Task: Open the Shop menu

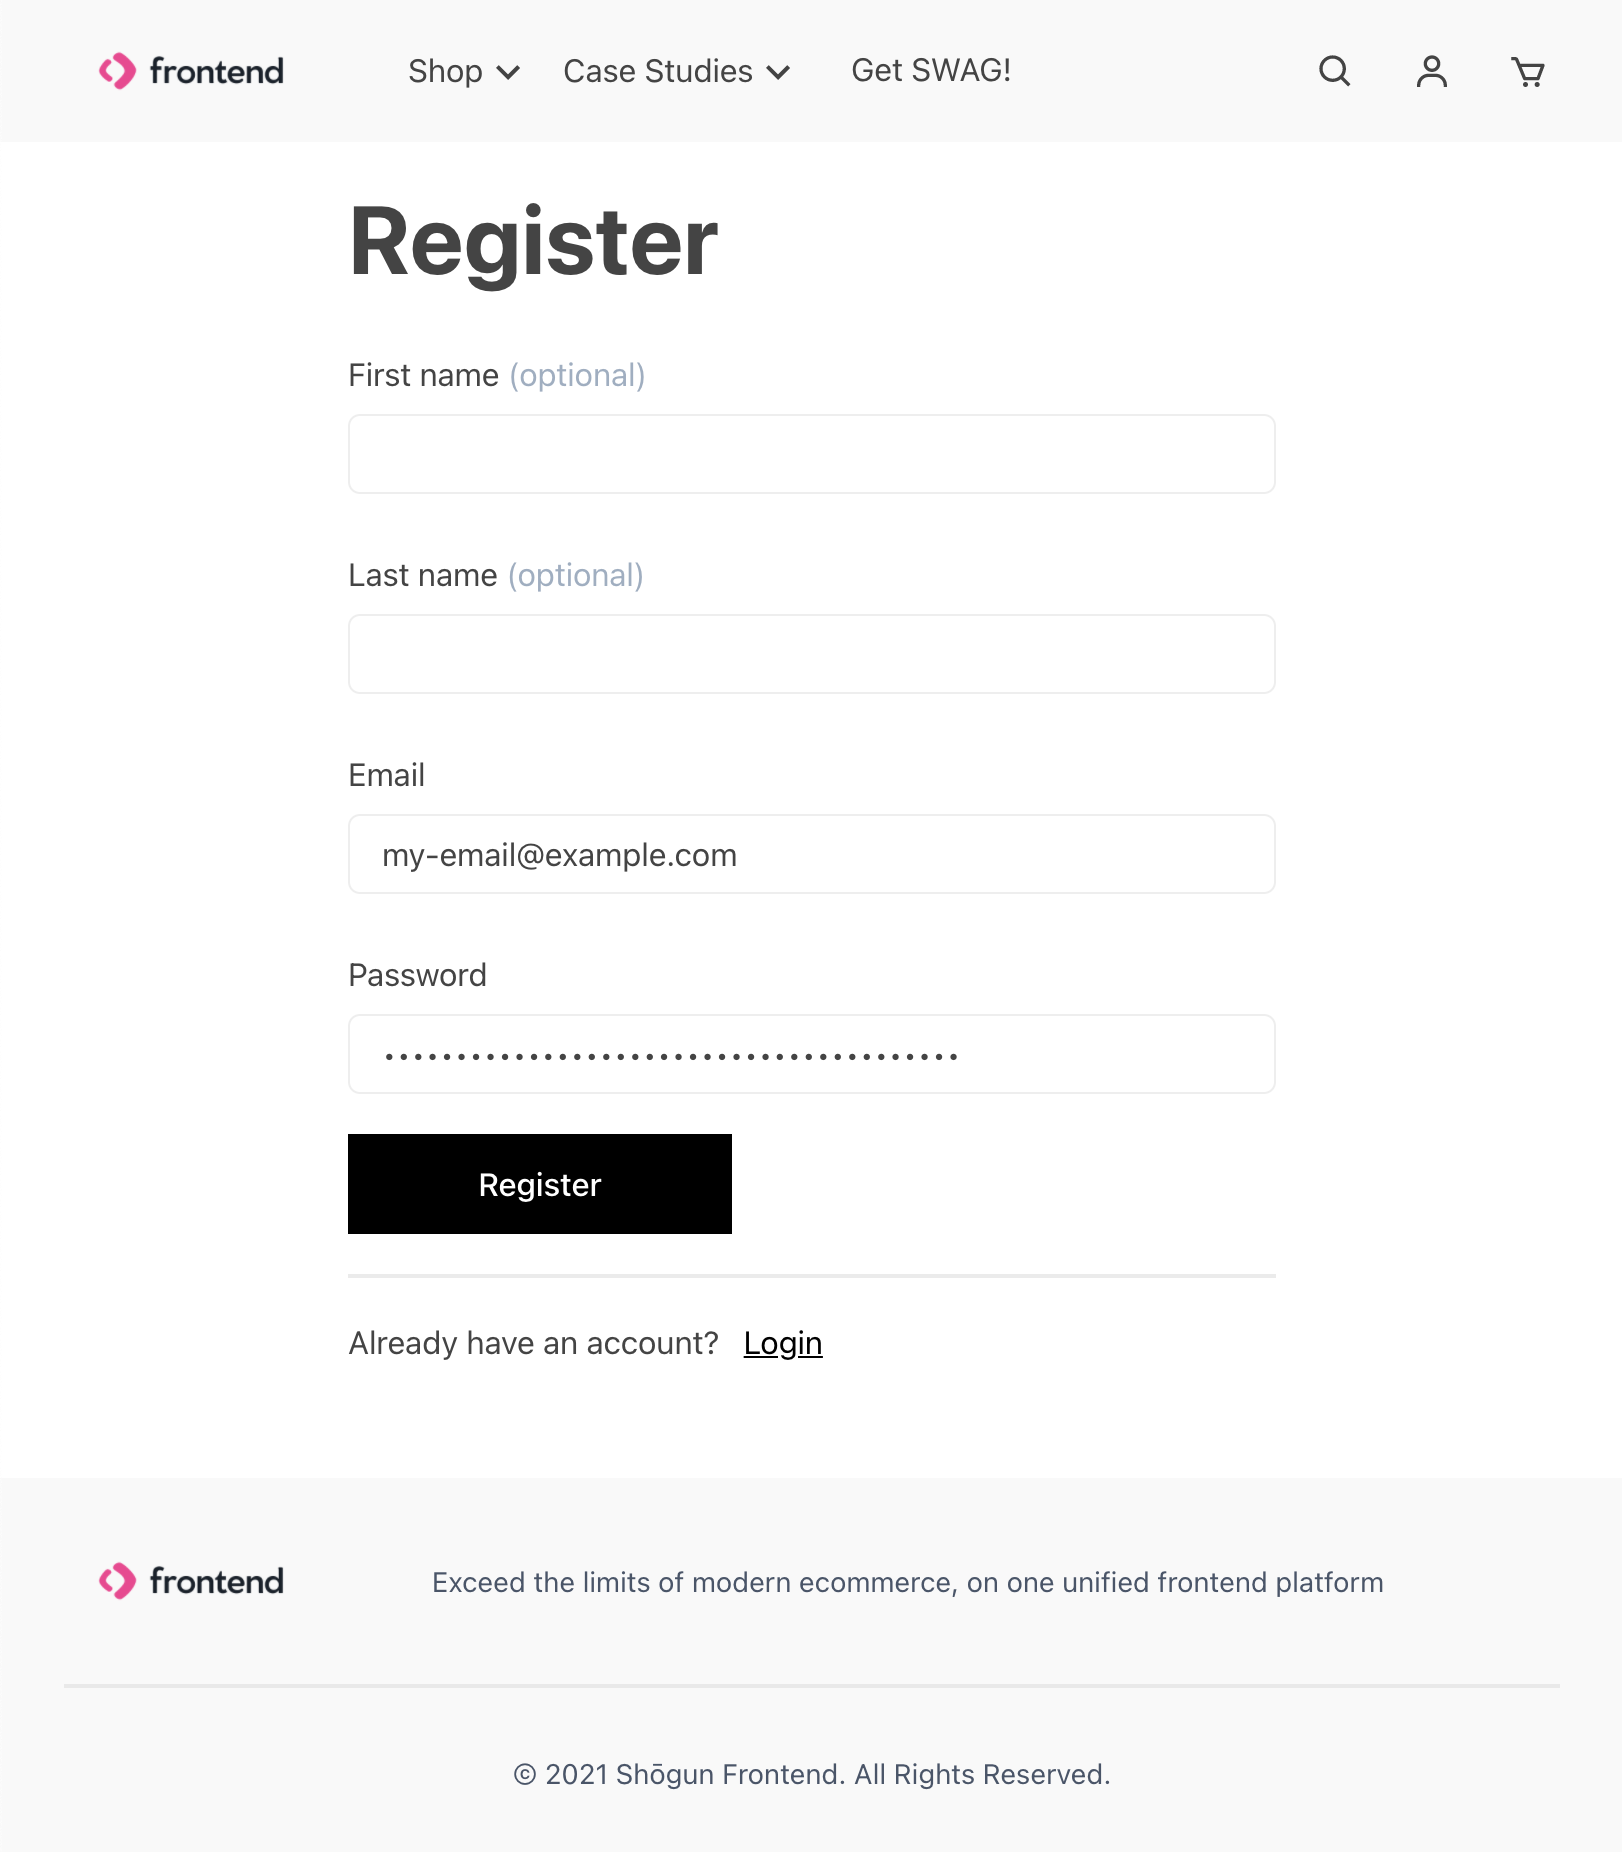Action: (446, 71)
